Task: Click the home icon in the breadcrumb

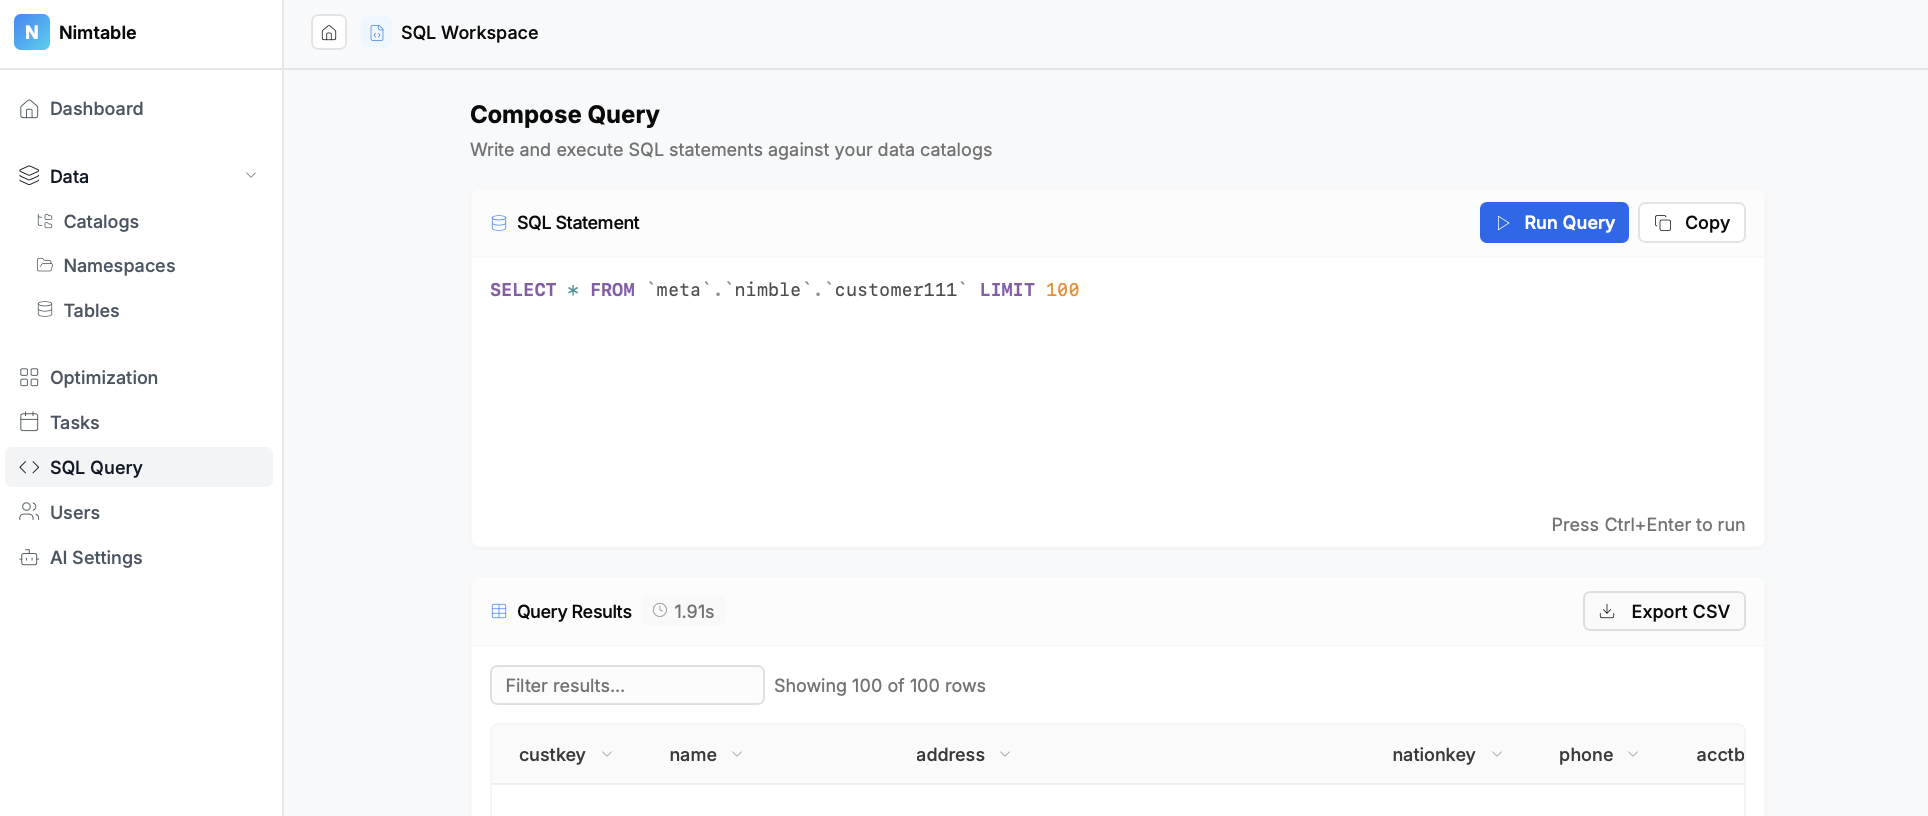Action: point(329,33)
